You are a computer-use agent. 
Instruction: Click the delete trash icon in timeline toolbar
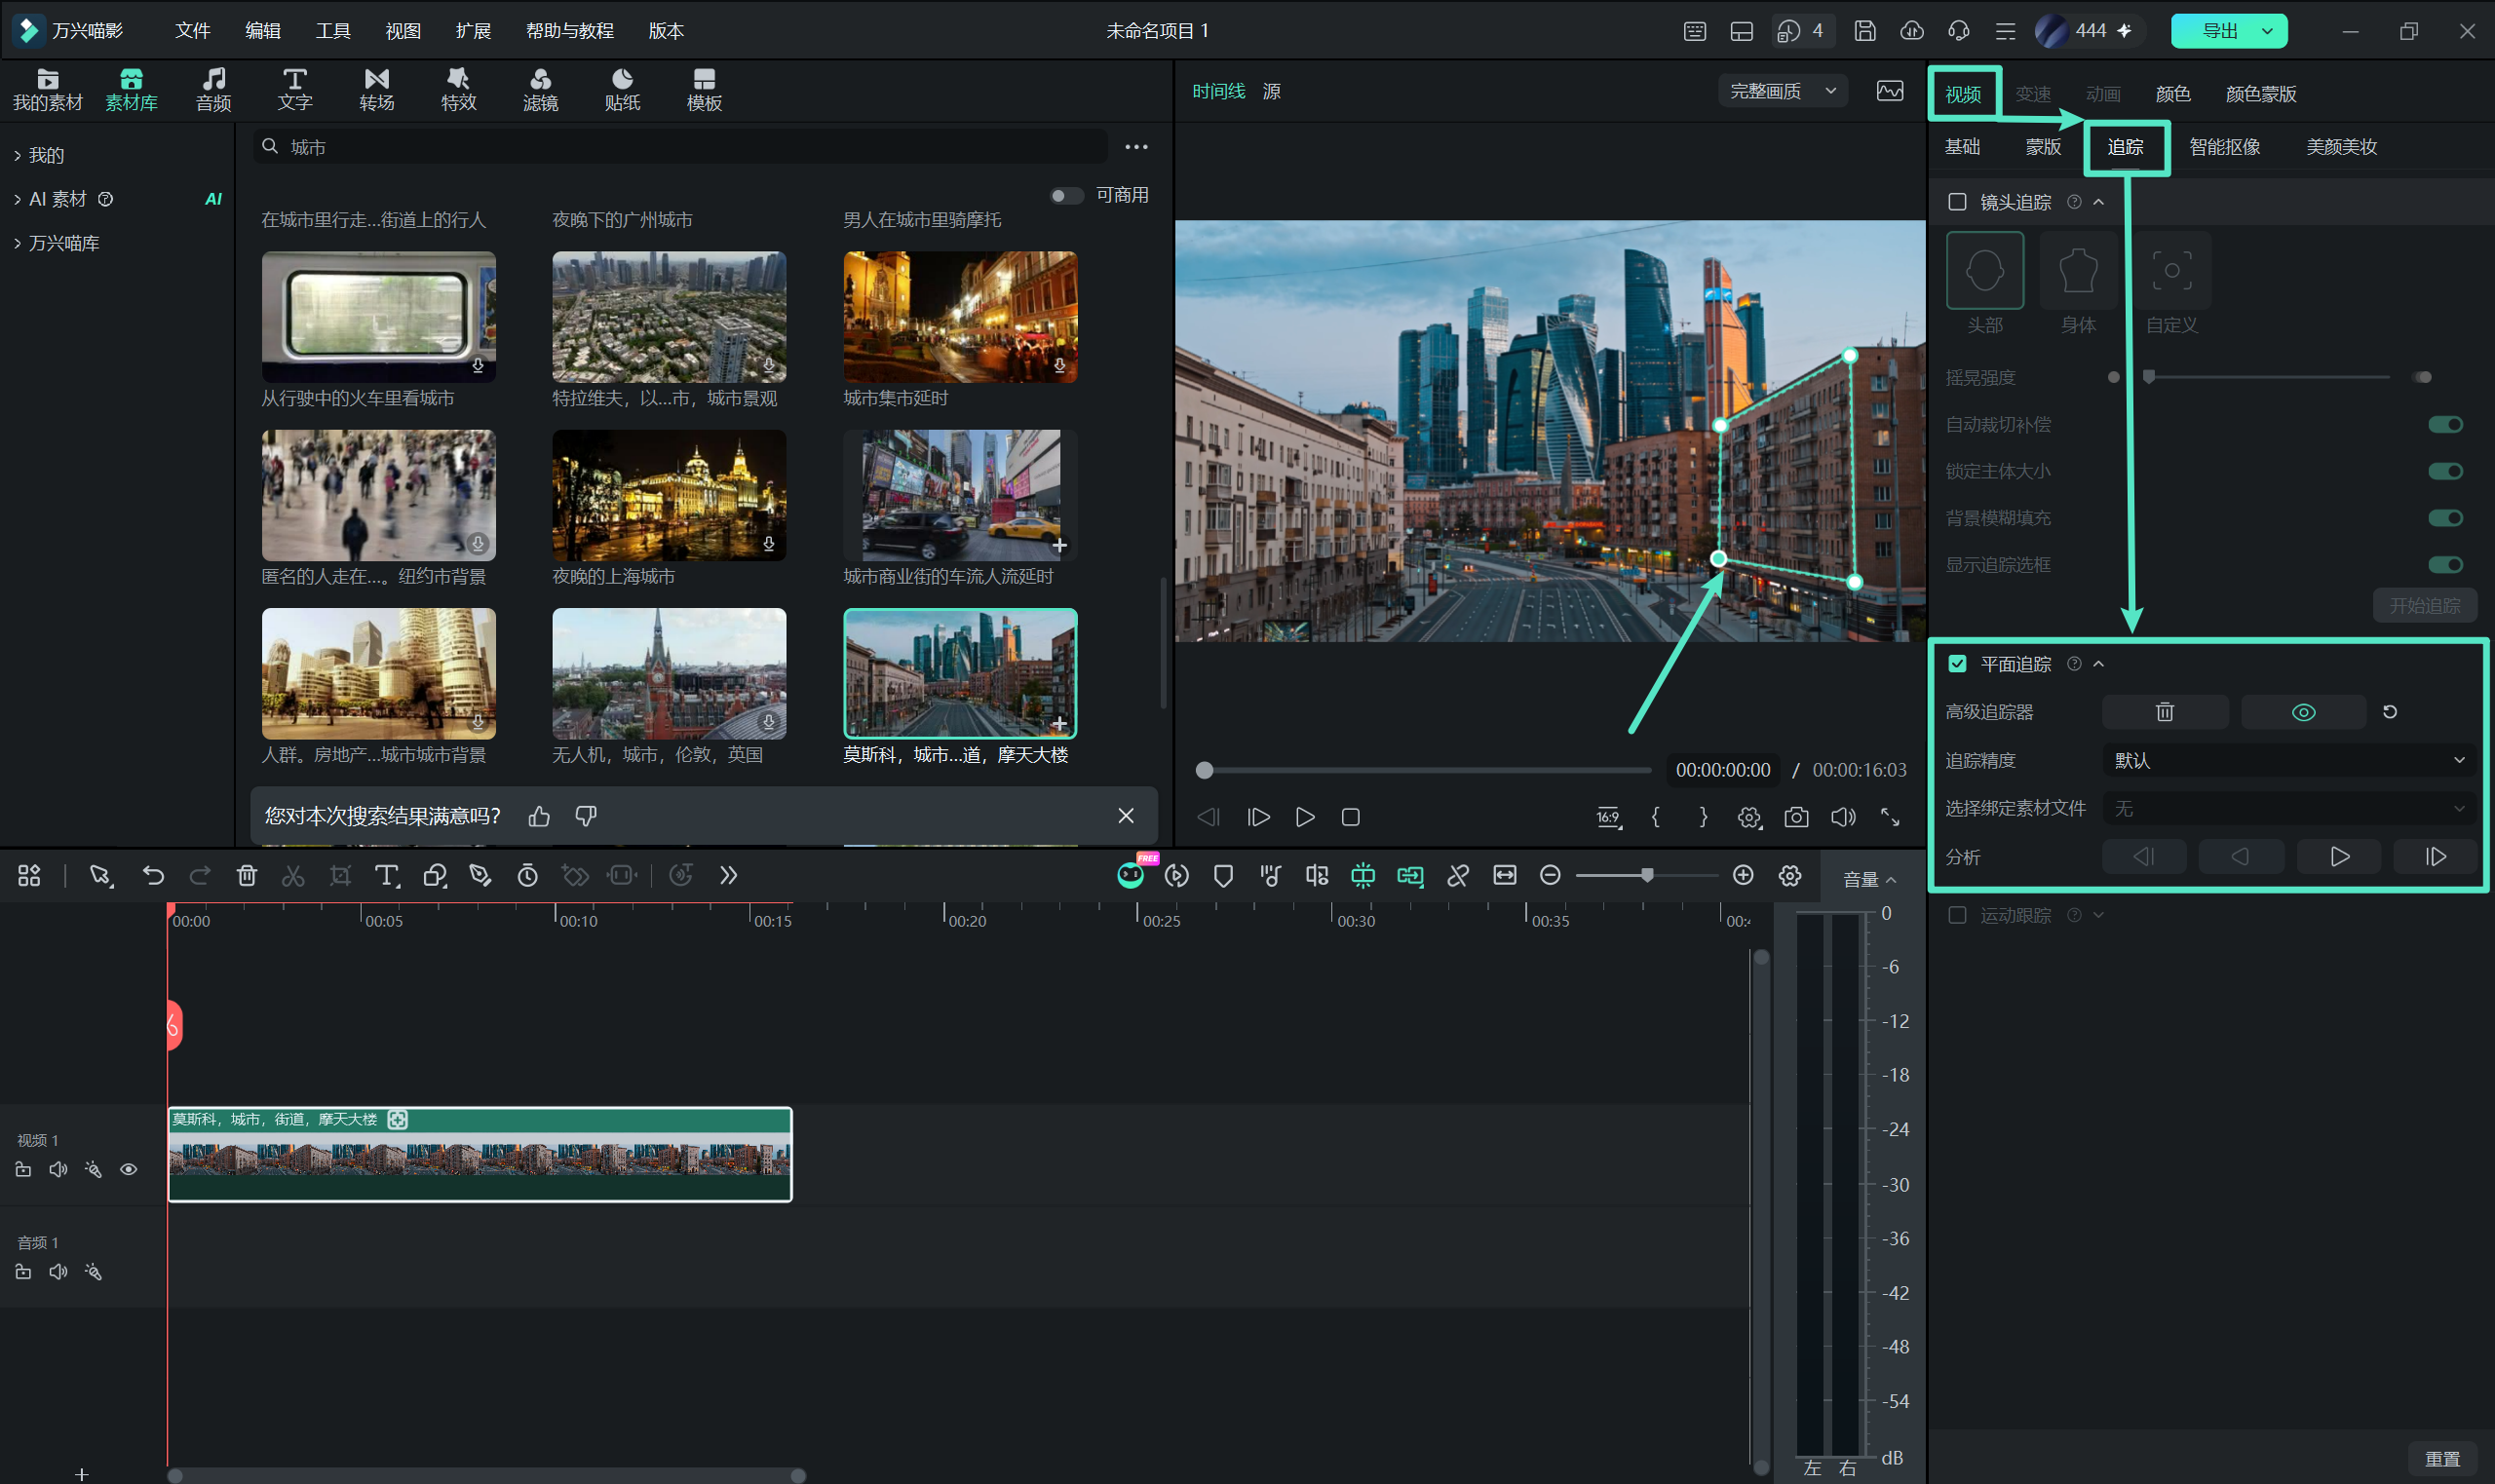pyautogui.click(x=247, y=876)
